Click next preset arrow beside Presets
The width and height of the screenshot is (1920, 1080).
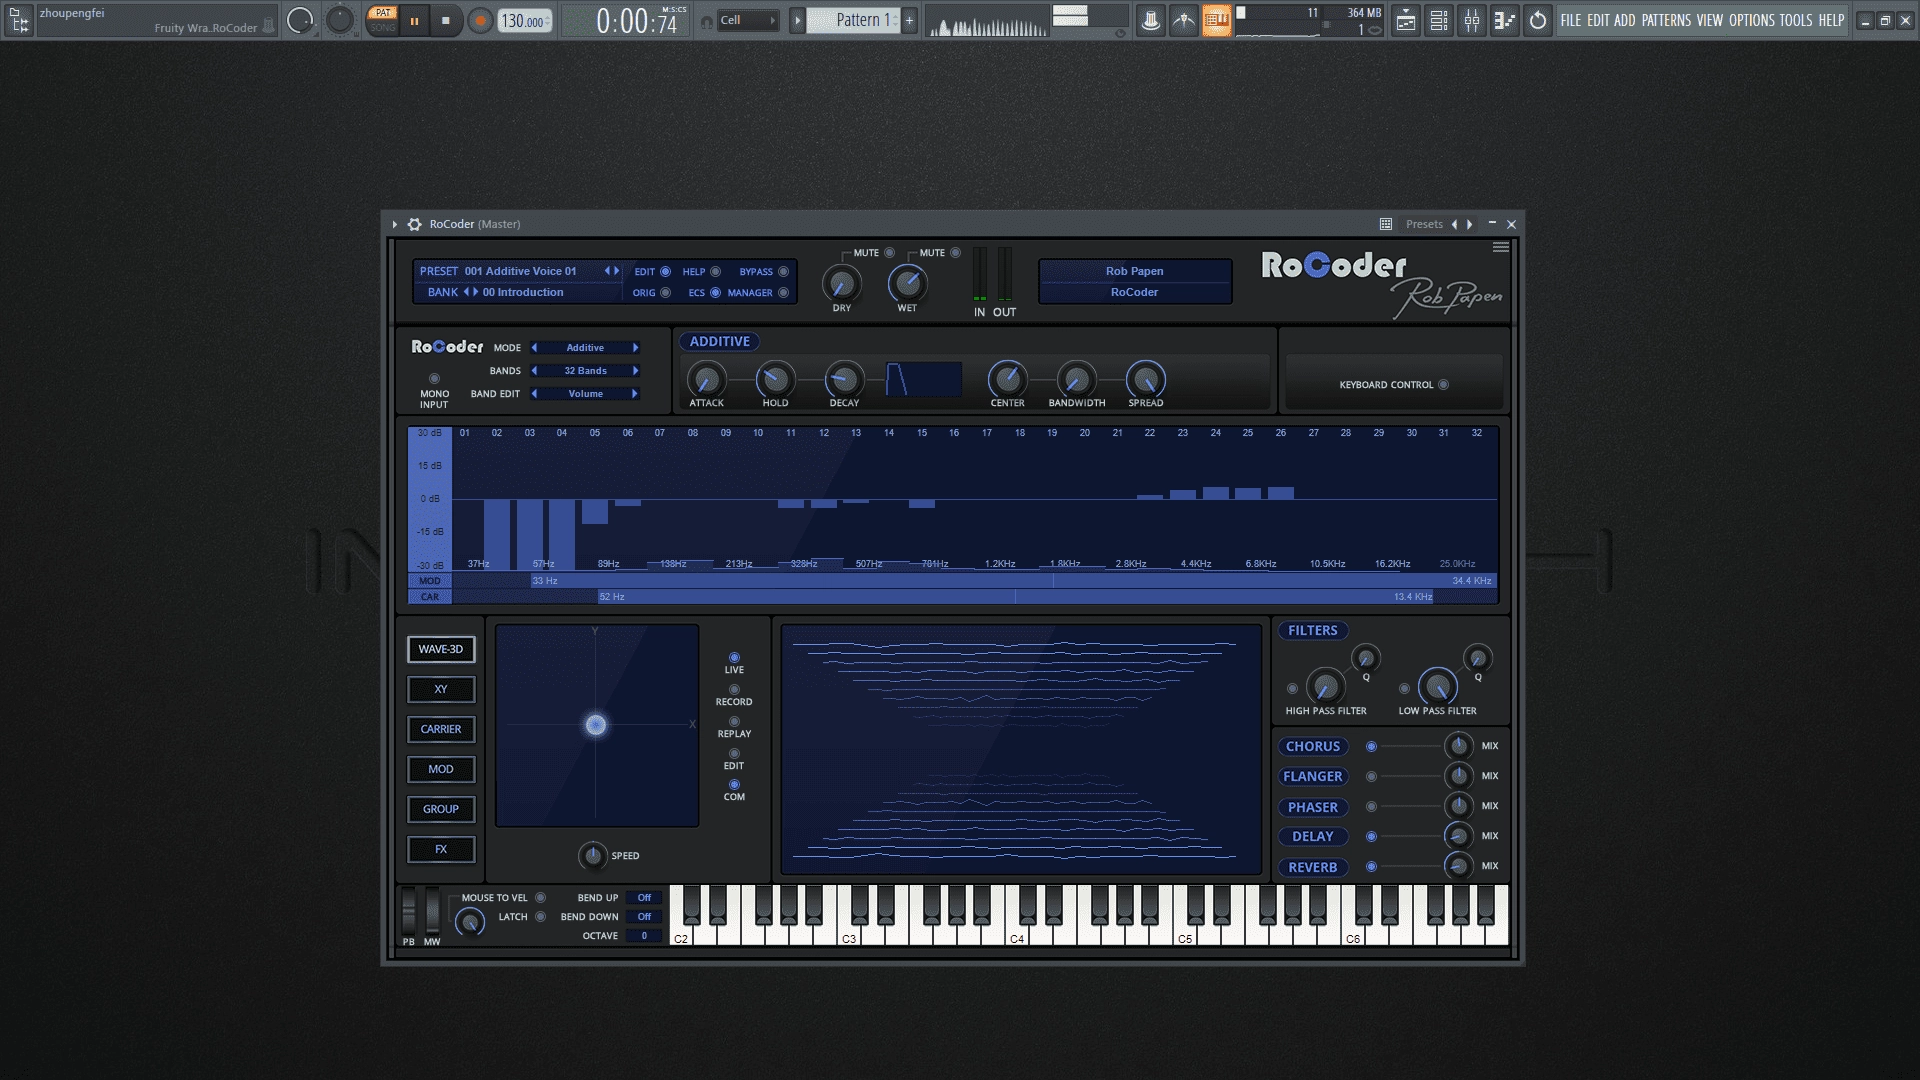coord(1470,224)
